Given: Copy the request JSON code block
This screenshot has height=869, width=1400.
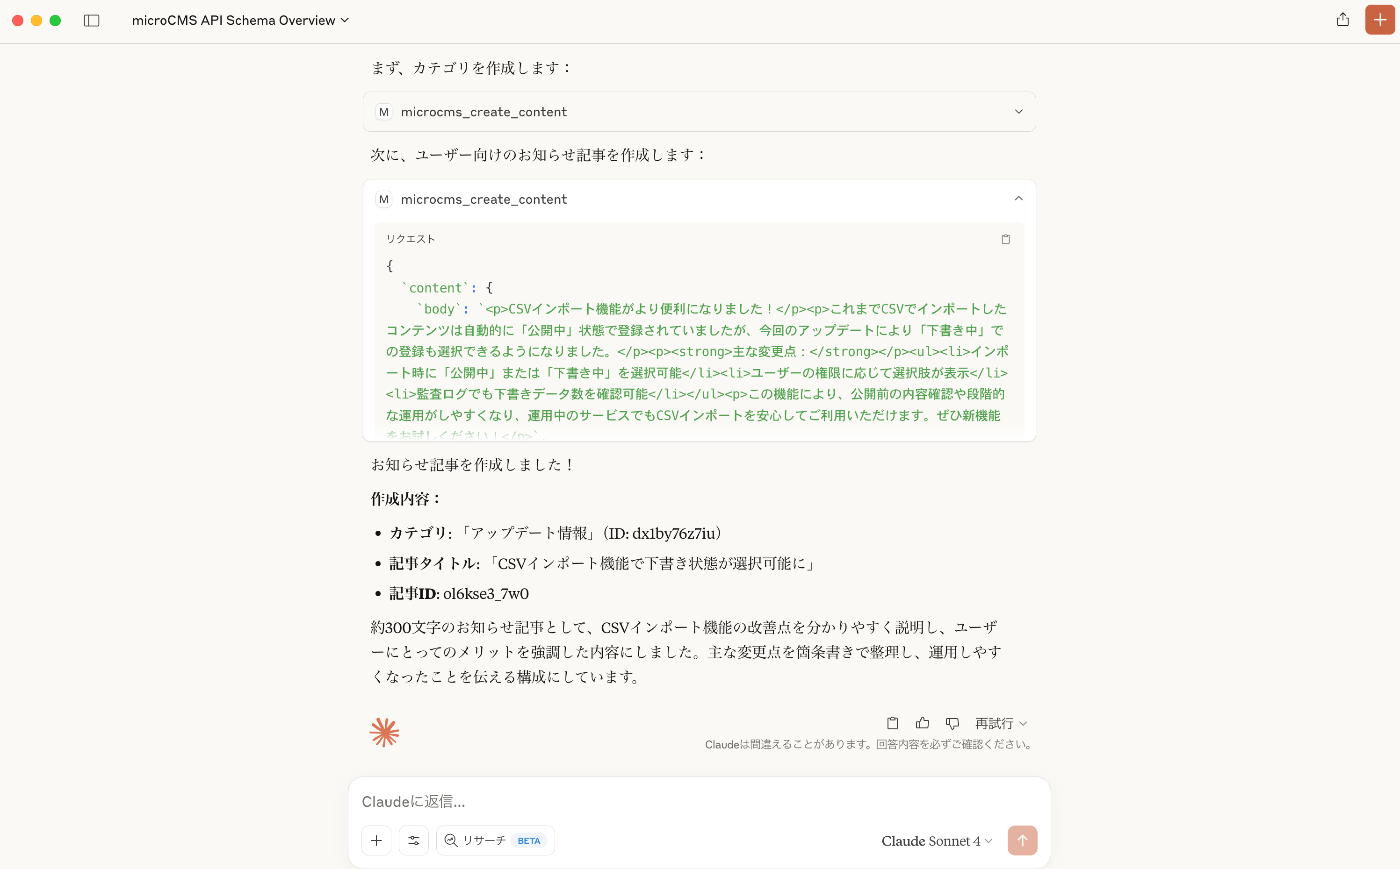Looking at the screenshot, I should pyautogui.click(x=1006, y=239).
